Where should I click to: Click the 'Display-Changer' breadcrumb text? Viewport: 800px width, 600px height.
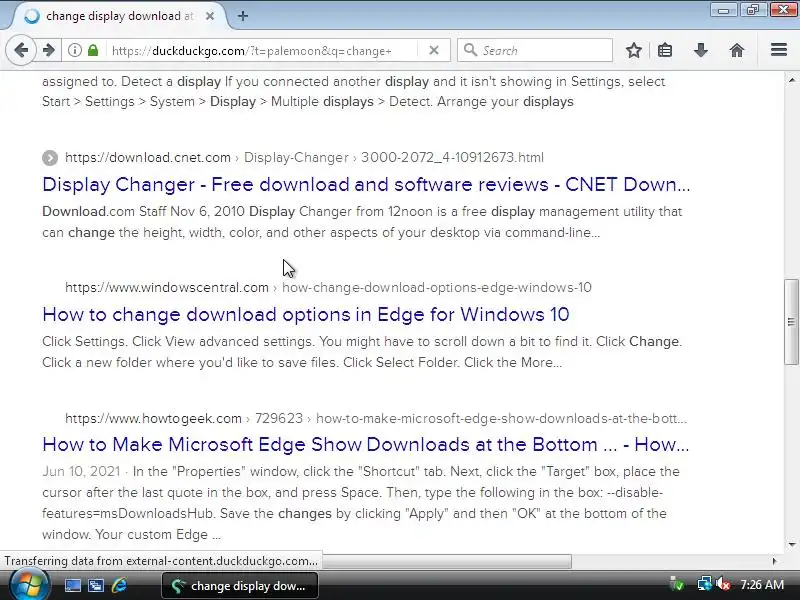pyautogui.click(x=296, y=157)
